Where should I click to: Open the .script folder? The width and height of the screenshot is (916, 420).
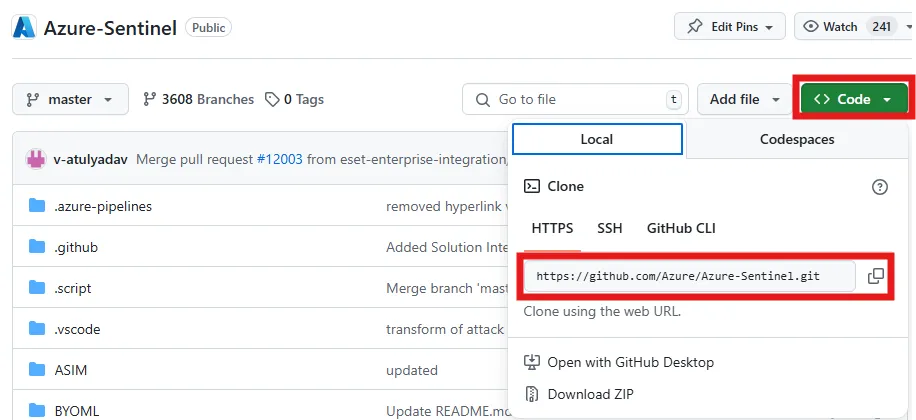[73, 288]
